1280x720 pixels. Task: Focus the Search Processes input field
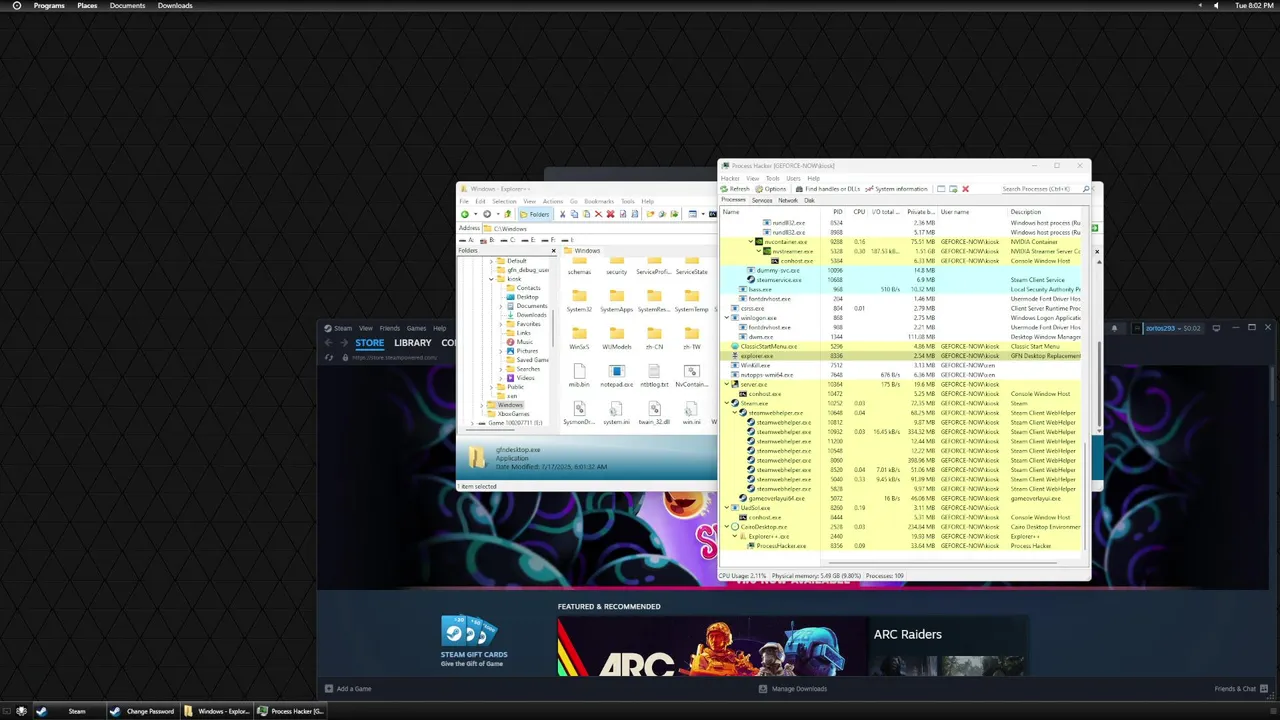click(x=1040, y=189)
